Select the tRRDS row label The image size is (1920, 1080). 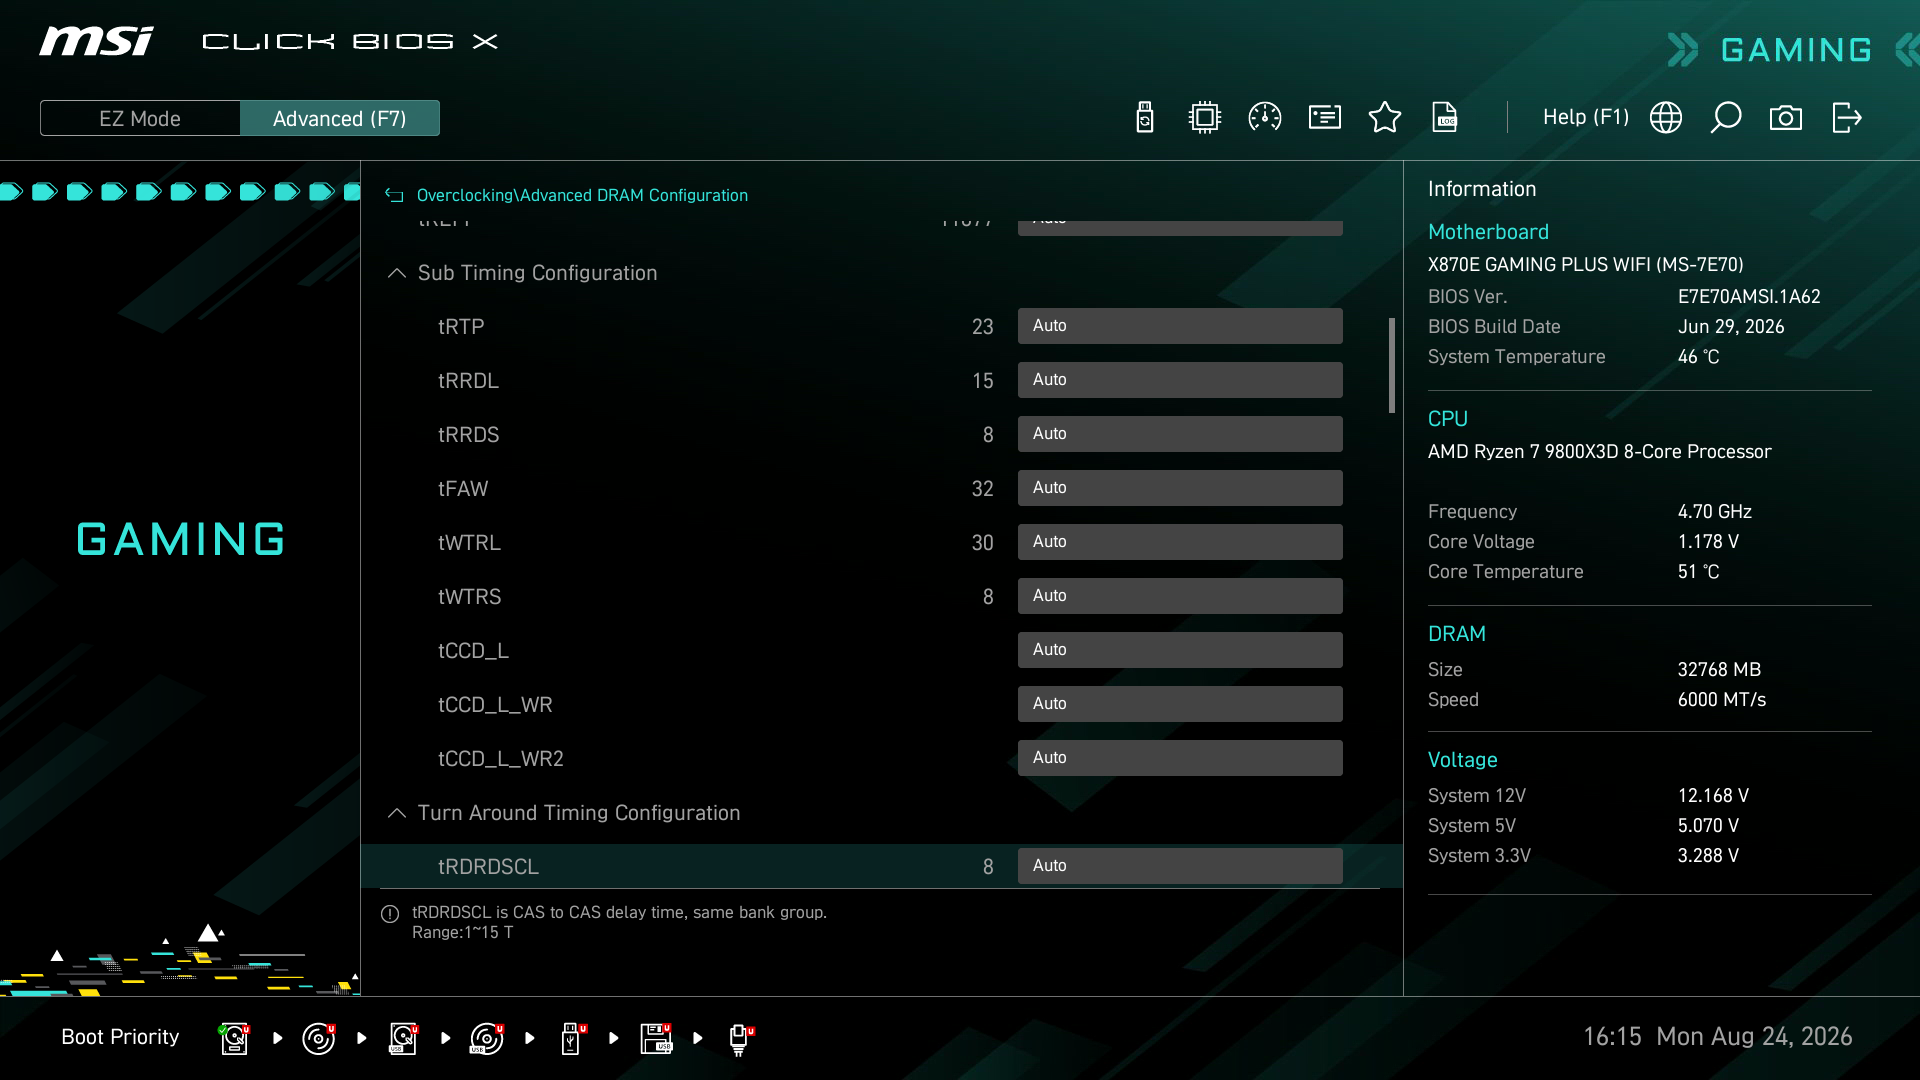[468, 435]
